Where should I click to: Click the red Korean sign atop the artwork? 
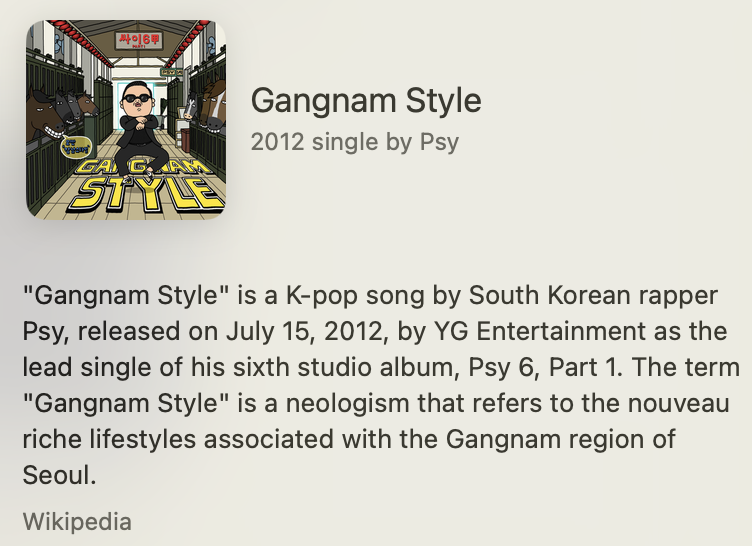[139, 40]
